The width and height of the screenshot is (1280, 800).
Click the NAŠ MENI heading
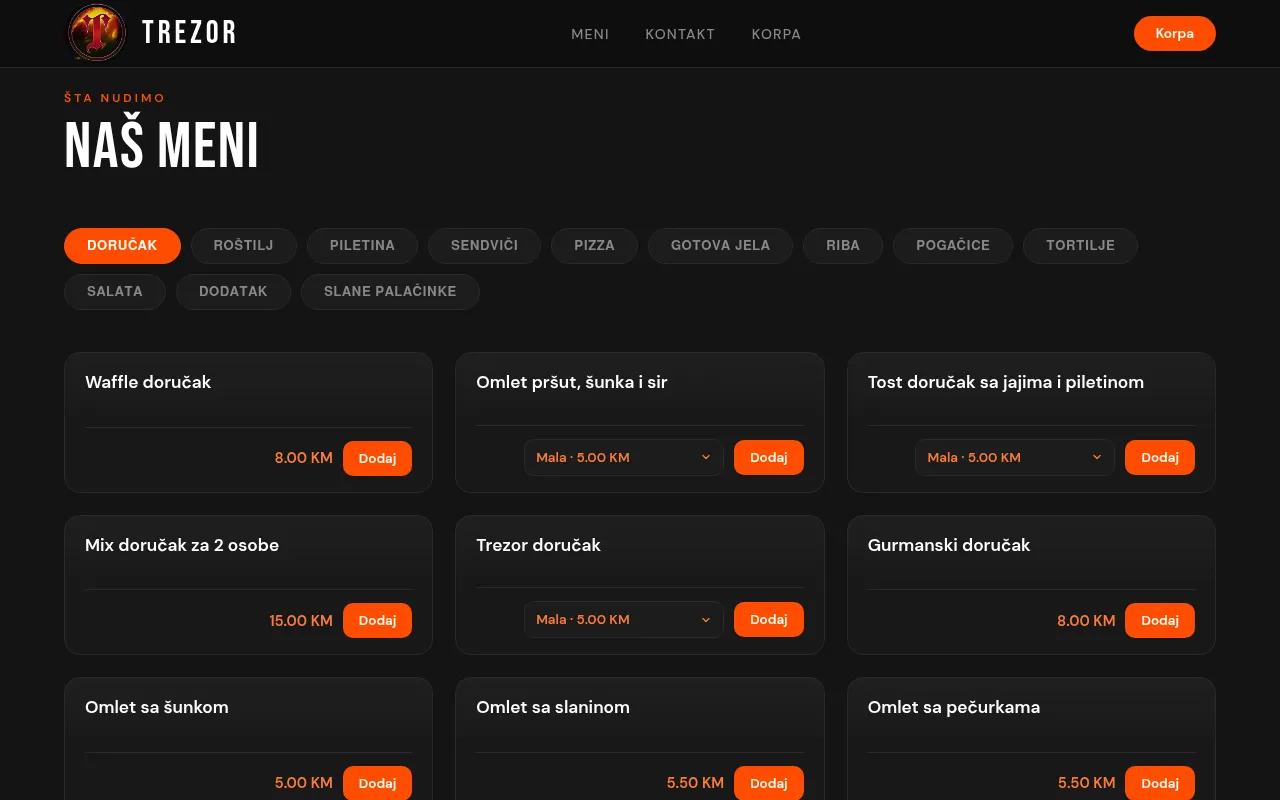pyautogui.click(x=162, y=145)
